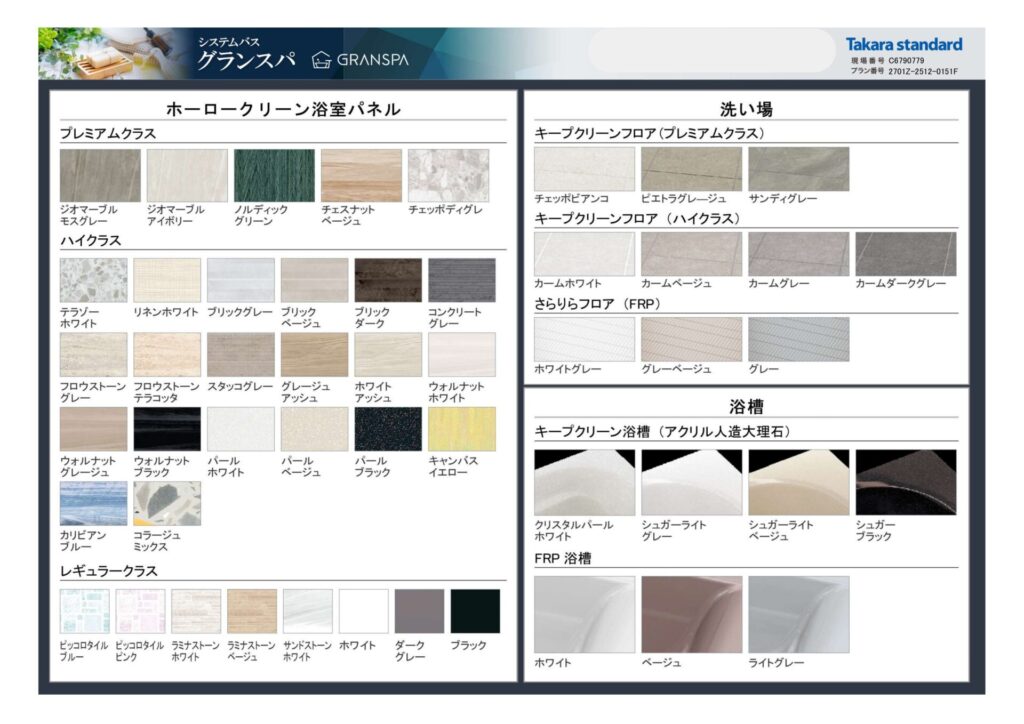1024x724 pixels.
Task: Click the Takara standard logo
Action: pyautogui.click(x=903, y=44)
